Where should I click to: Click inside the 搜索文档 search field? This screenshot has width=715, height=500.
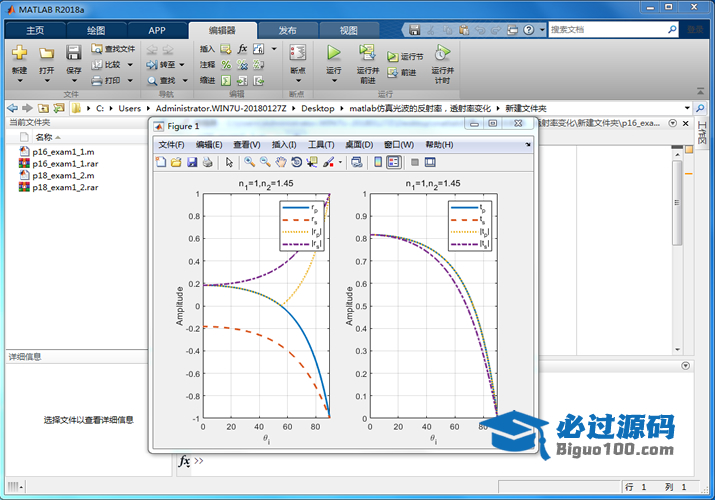pos(608,30)
